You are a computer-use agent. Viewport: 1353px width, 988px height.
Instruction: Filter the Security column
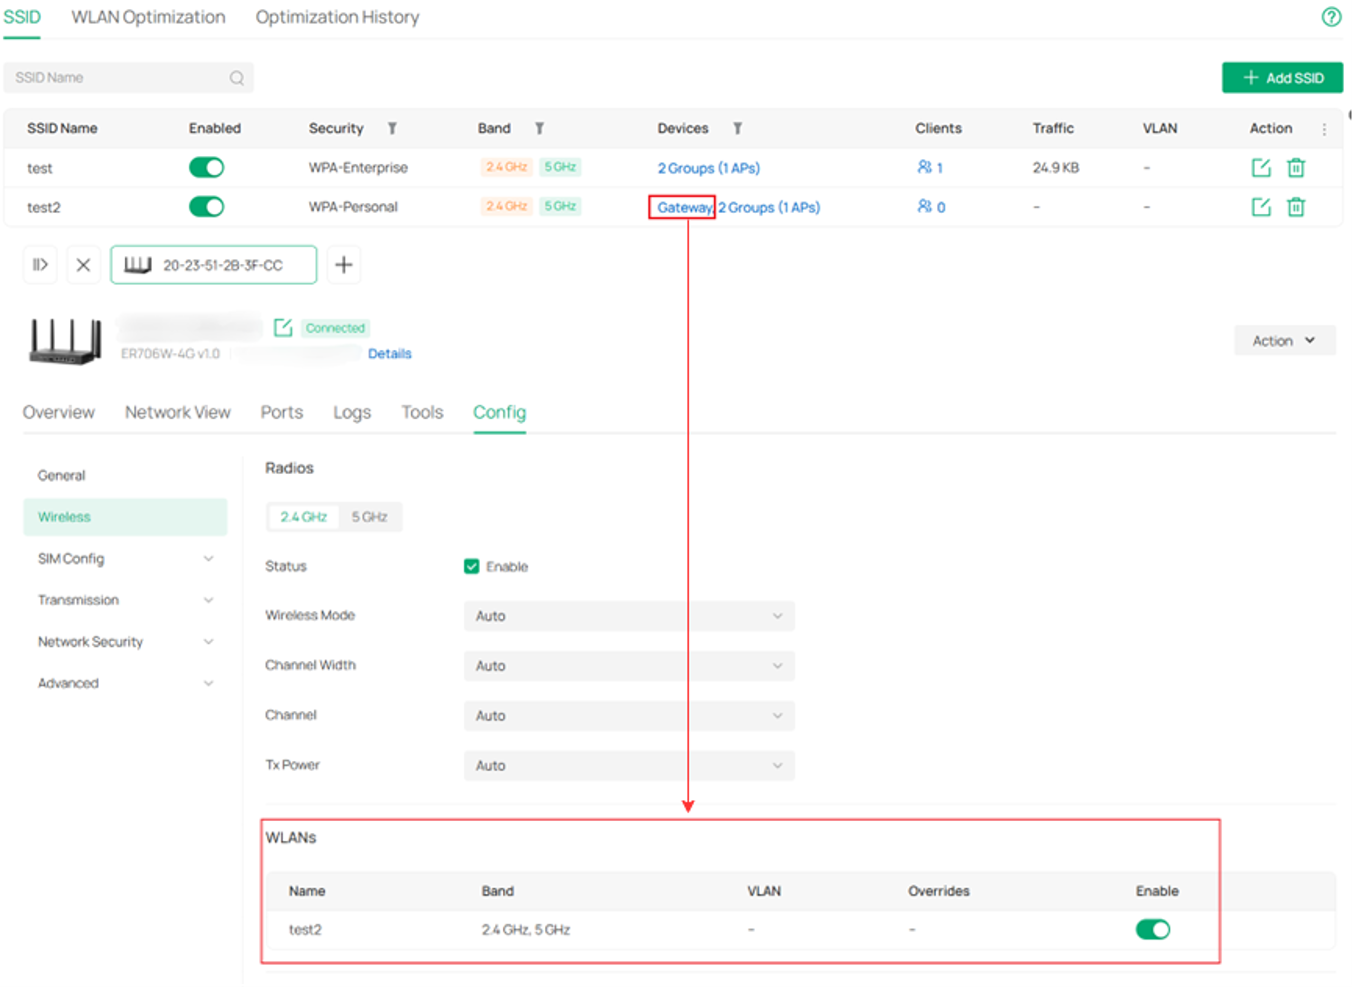392,129
